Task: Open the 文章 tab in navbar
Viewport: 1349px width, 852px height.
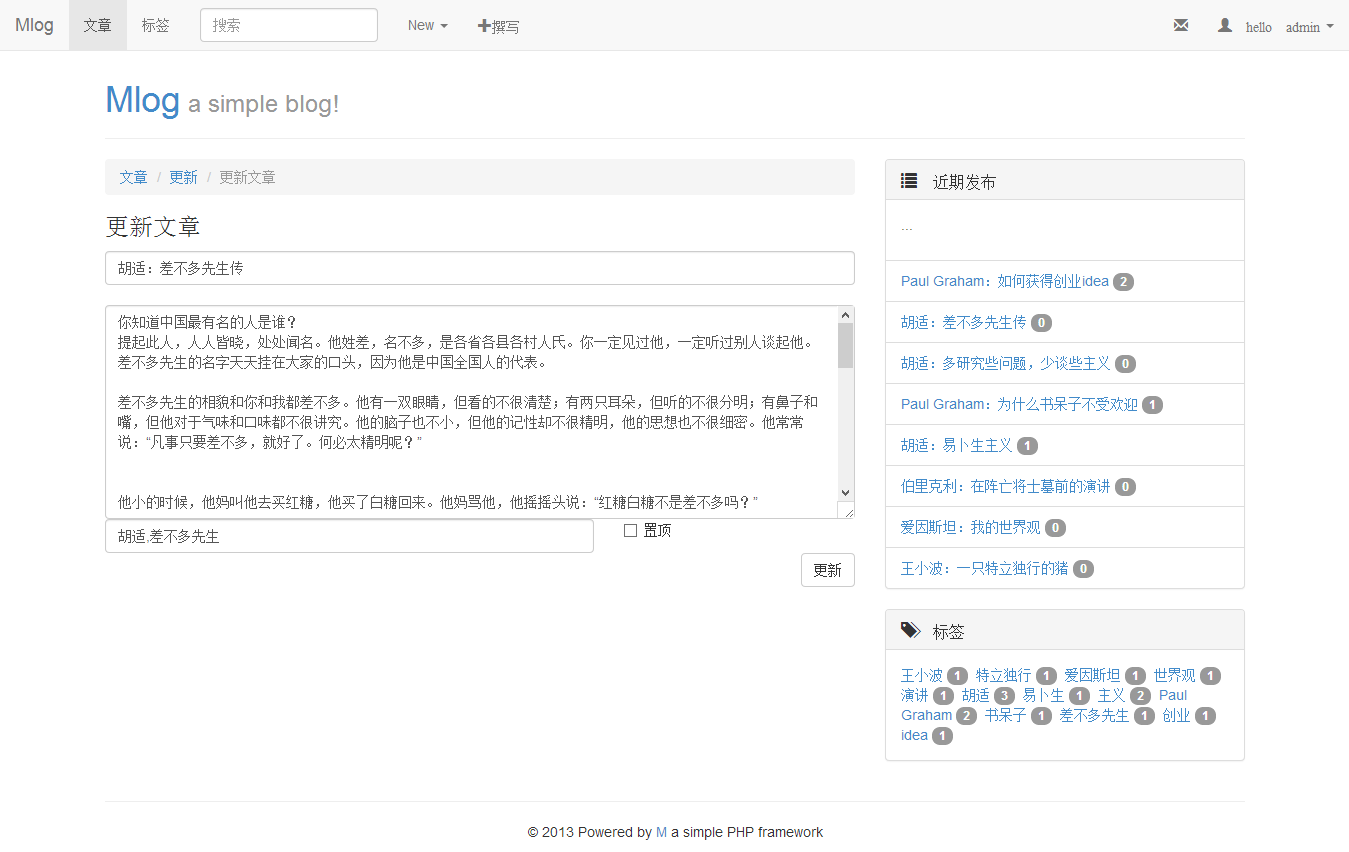Action: 98,26
